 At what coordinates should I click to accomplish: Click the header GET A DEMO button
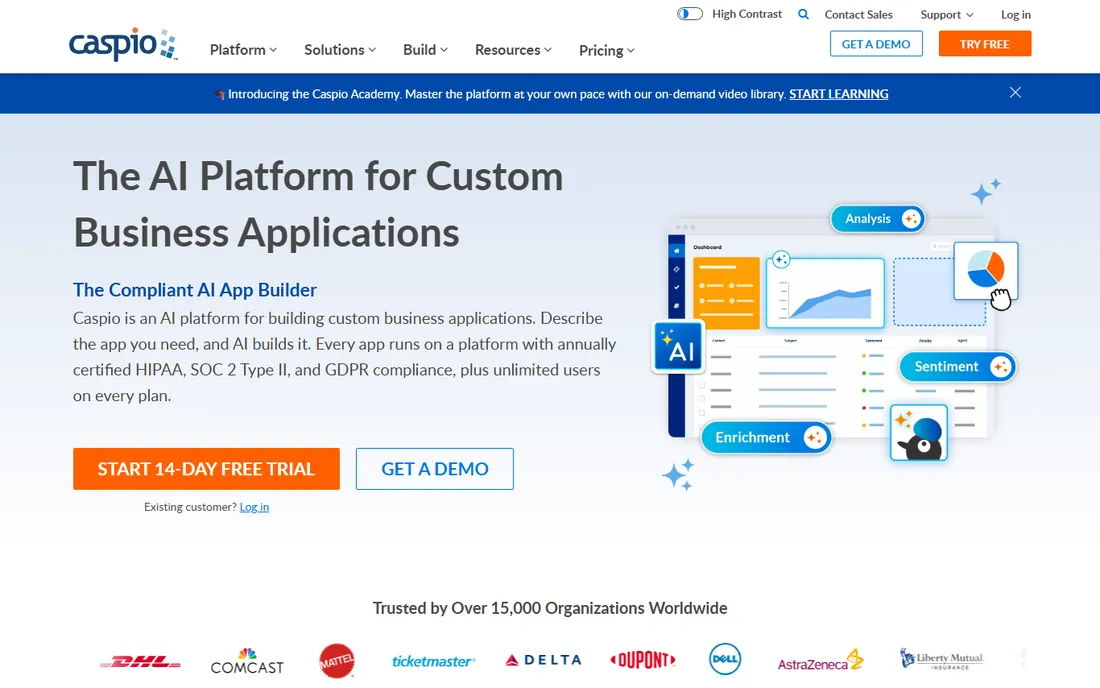(876, 44)
